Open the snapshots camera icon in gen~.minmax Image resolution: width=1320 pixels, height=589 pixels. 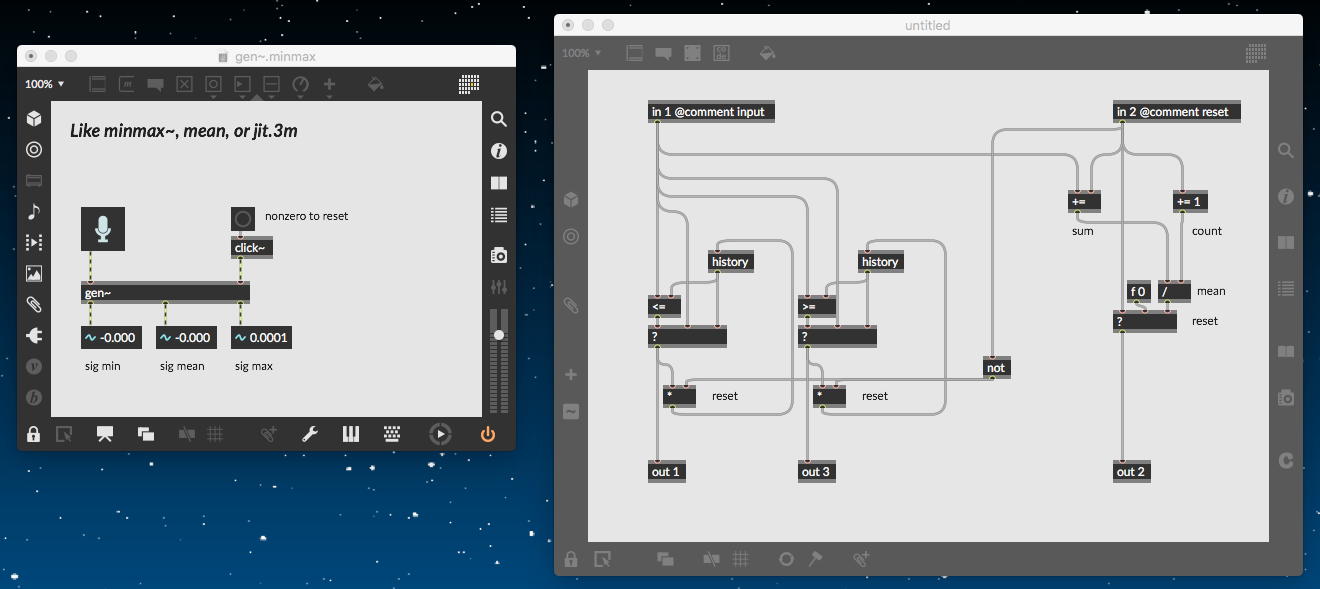498,255
